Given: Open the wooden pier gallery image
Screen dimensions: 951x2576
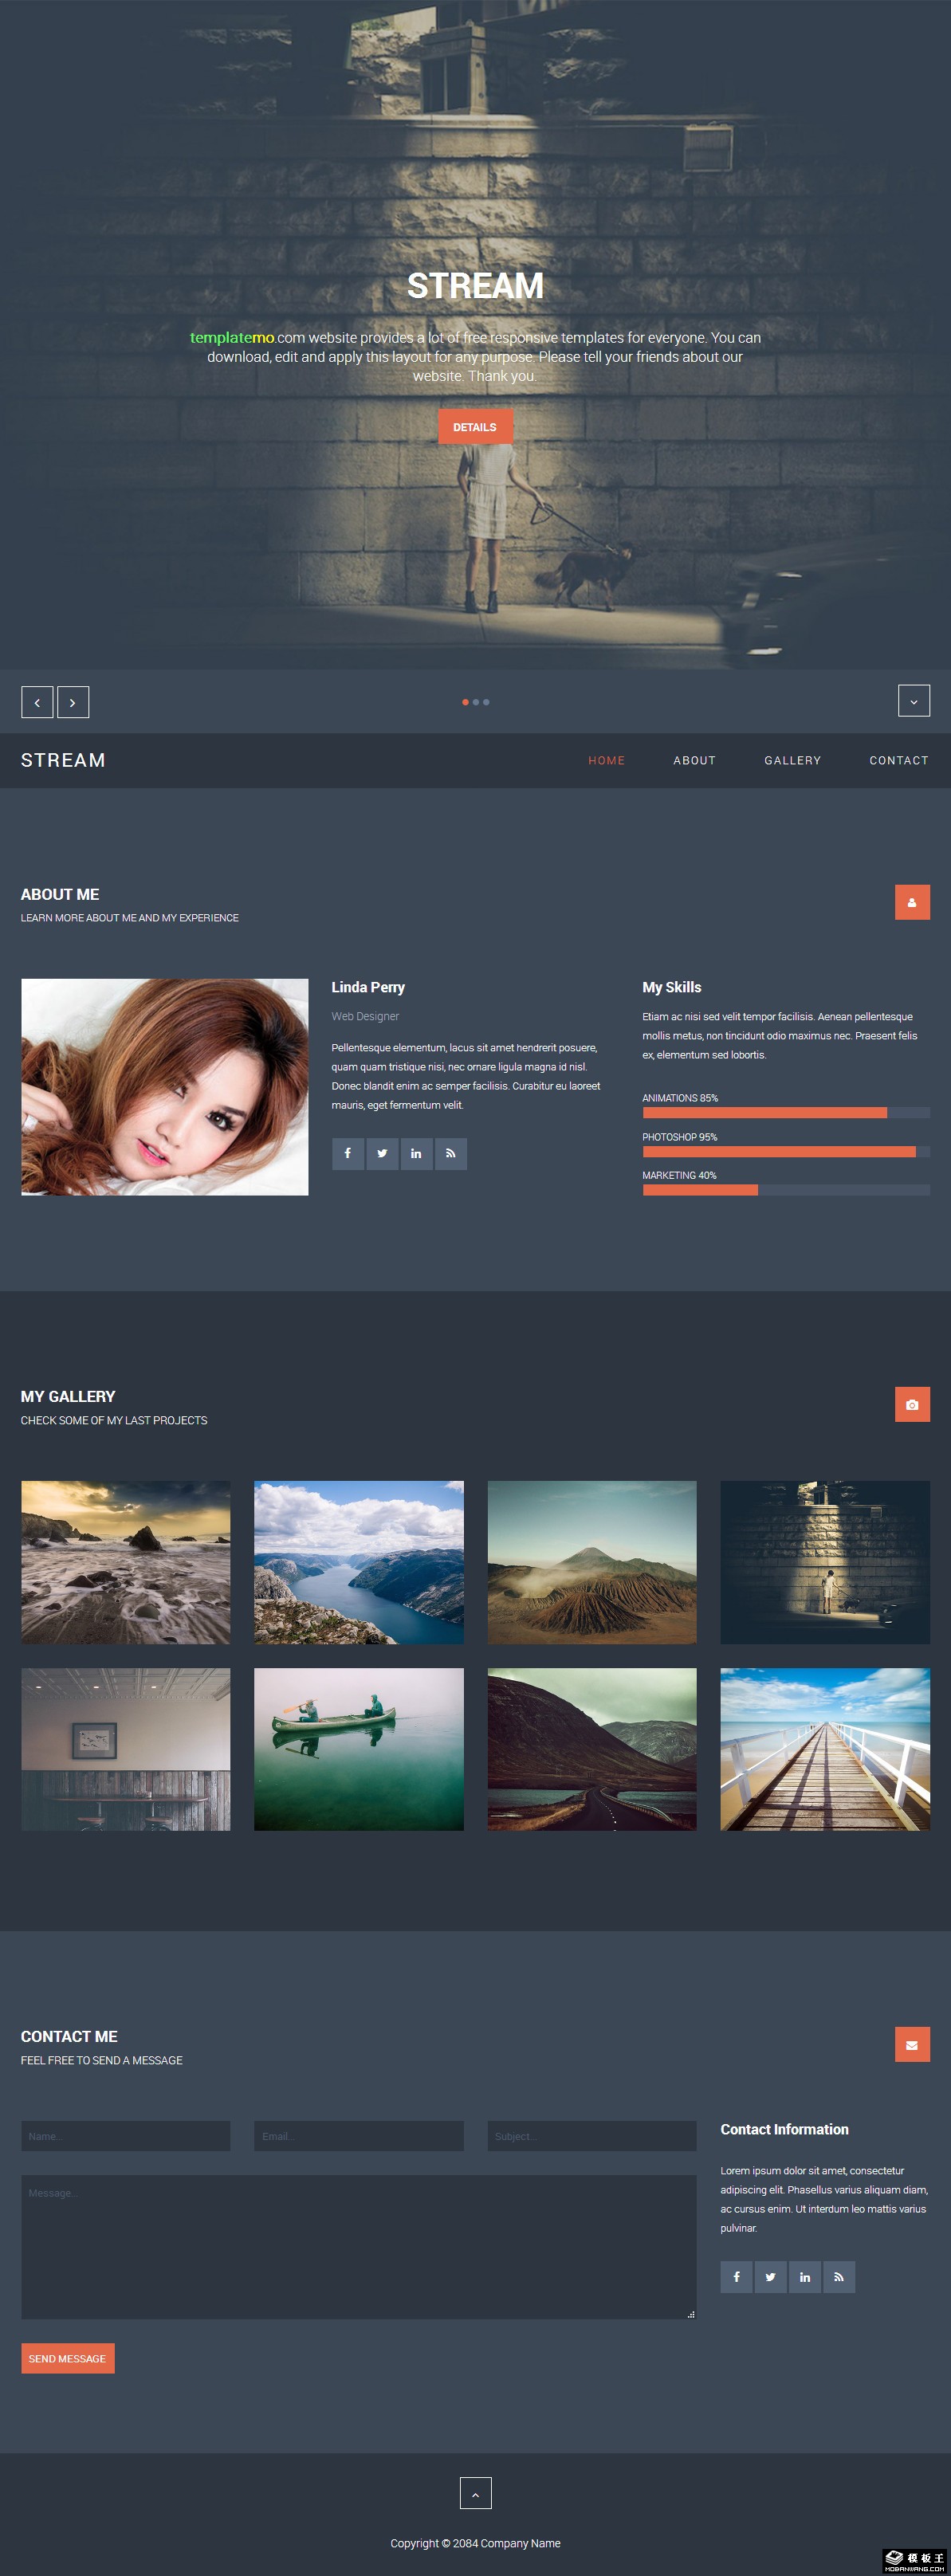Looking at the screenshot, I should (x=825, y=1749).
